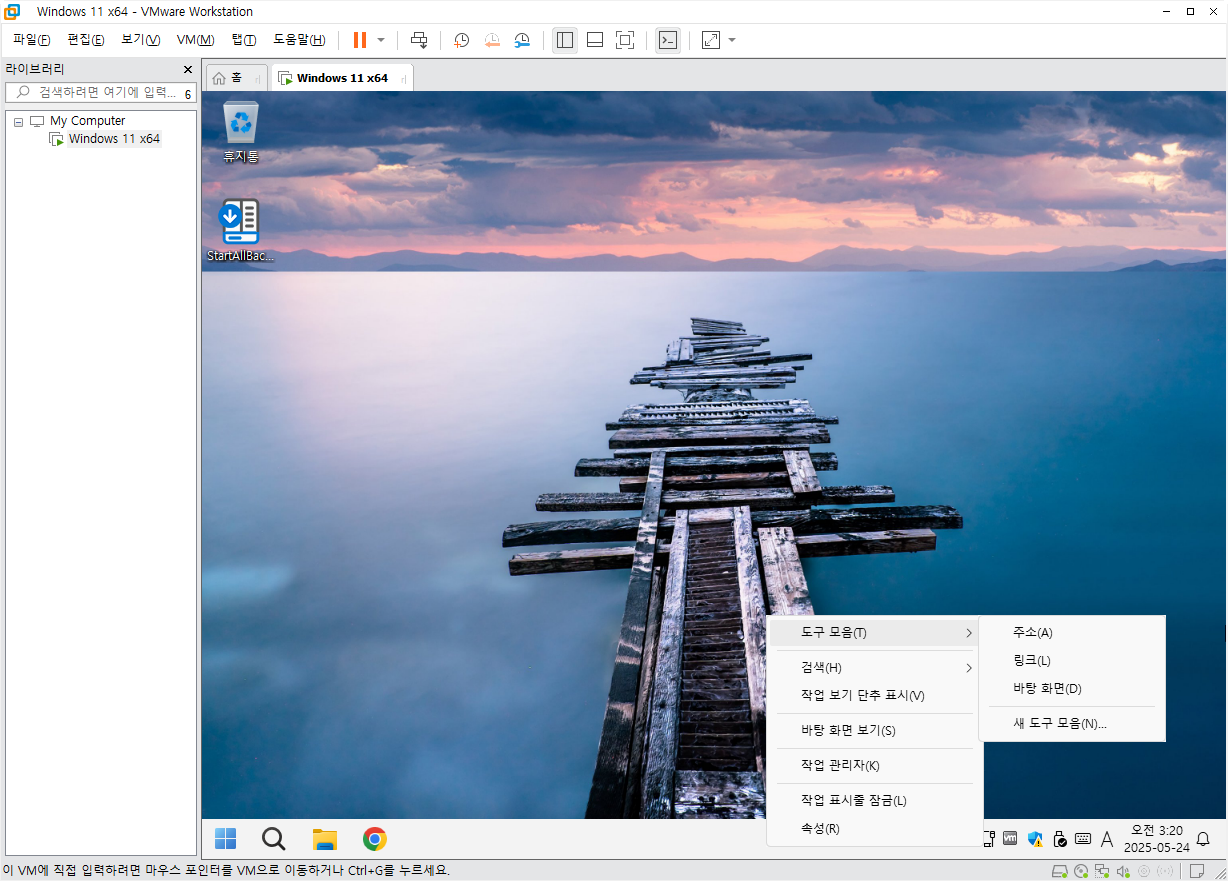Screen dimensions: 1228x881
Task: Switch to the Windows 11 x64 tab
Action: tap(342, 78)
